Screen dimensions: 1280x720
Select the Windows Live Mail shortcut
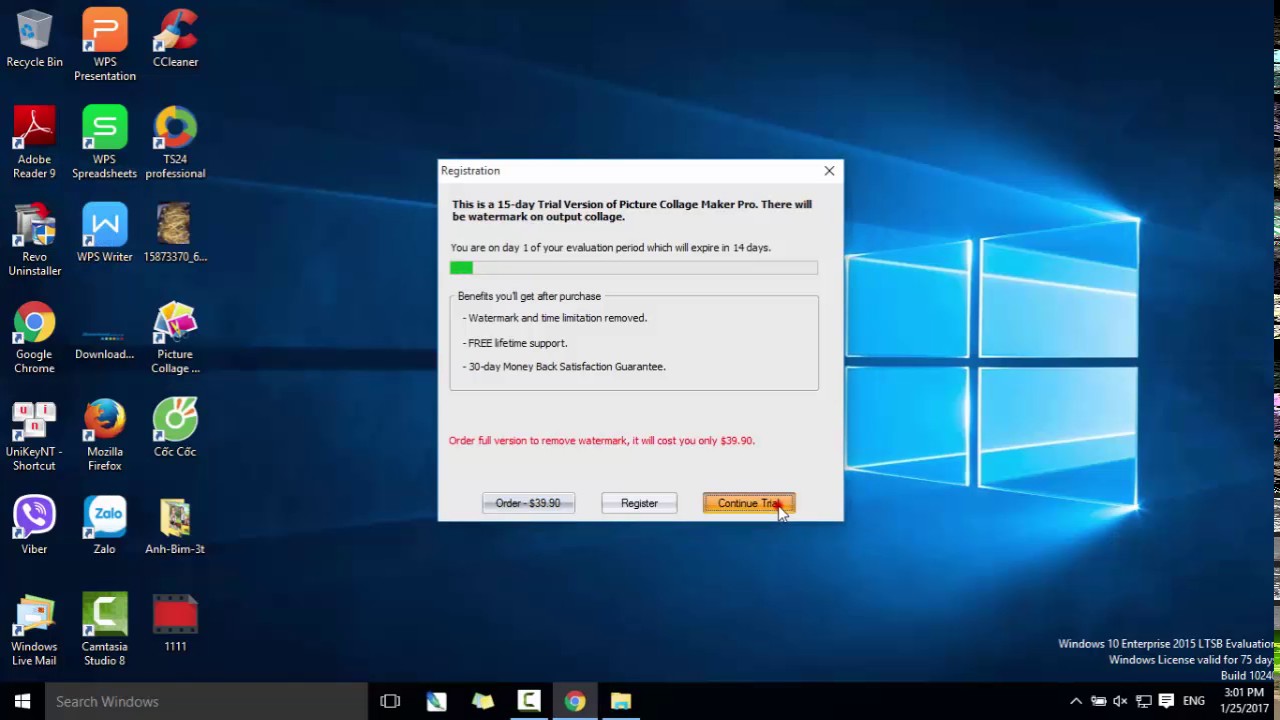pos(34,630)
